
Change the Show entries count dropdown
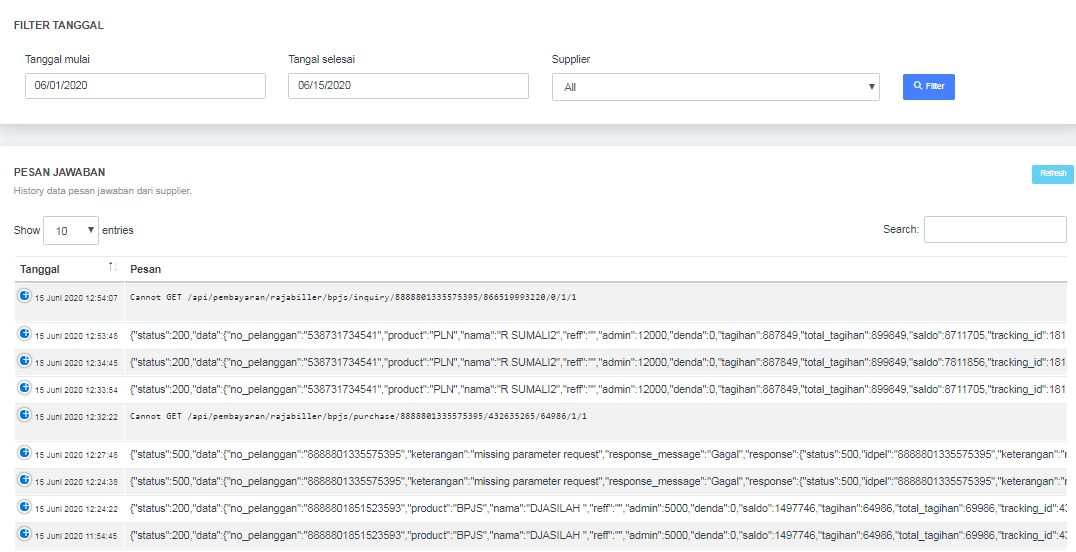click(71, 230)
